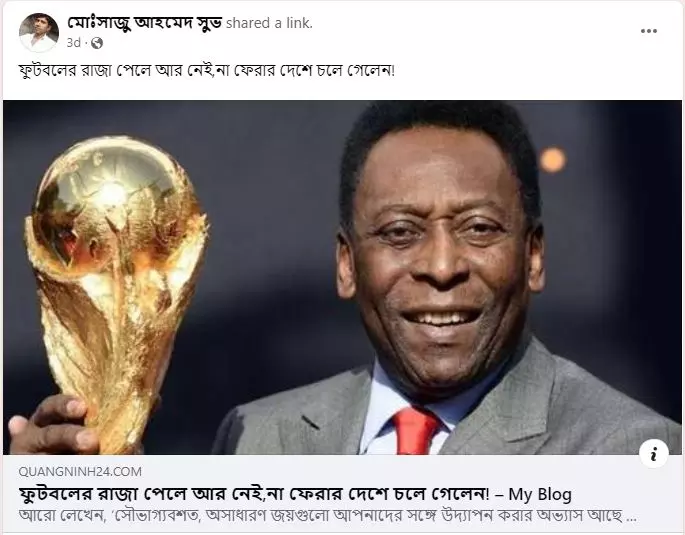Click the description snippet starting "আরো লেখেন"

(327, 516)
